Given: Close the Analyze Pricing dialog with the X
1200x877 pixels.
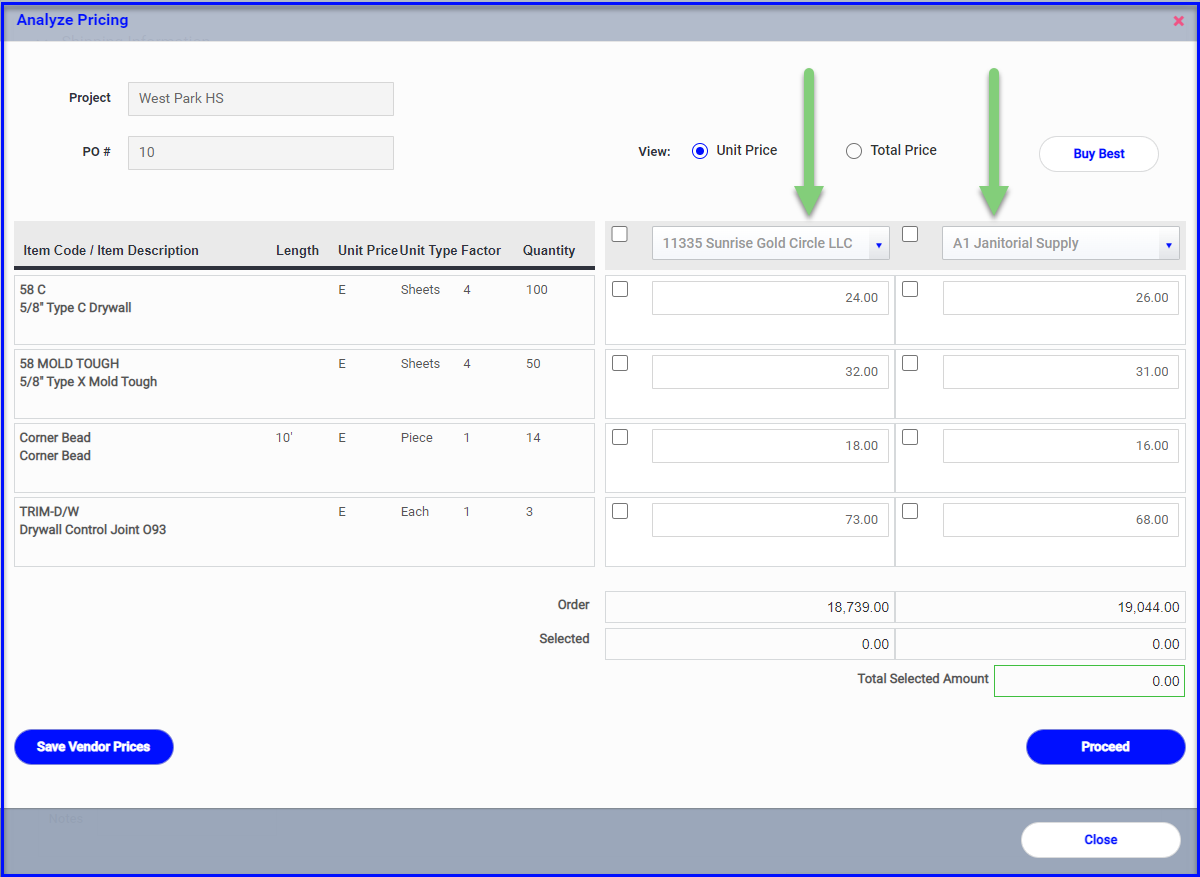Looking at the screenshot, I should pos(1179,20).
